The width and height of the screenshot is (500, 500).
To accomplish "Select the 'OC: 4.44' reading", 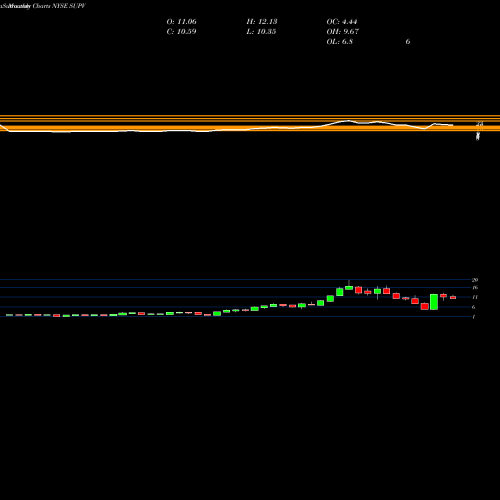I will [342, 22].
